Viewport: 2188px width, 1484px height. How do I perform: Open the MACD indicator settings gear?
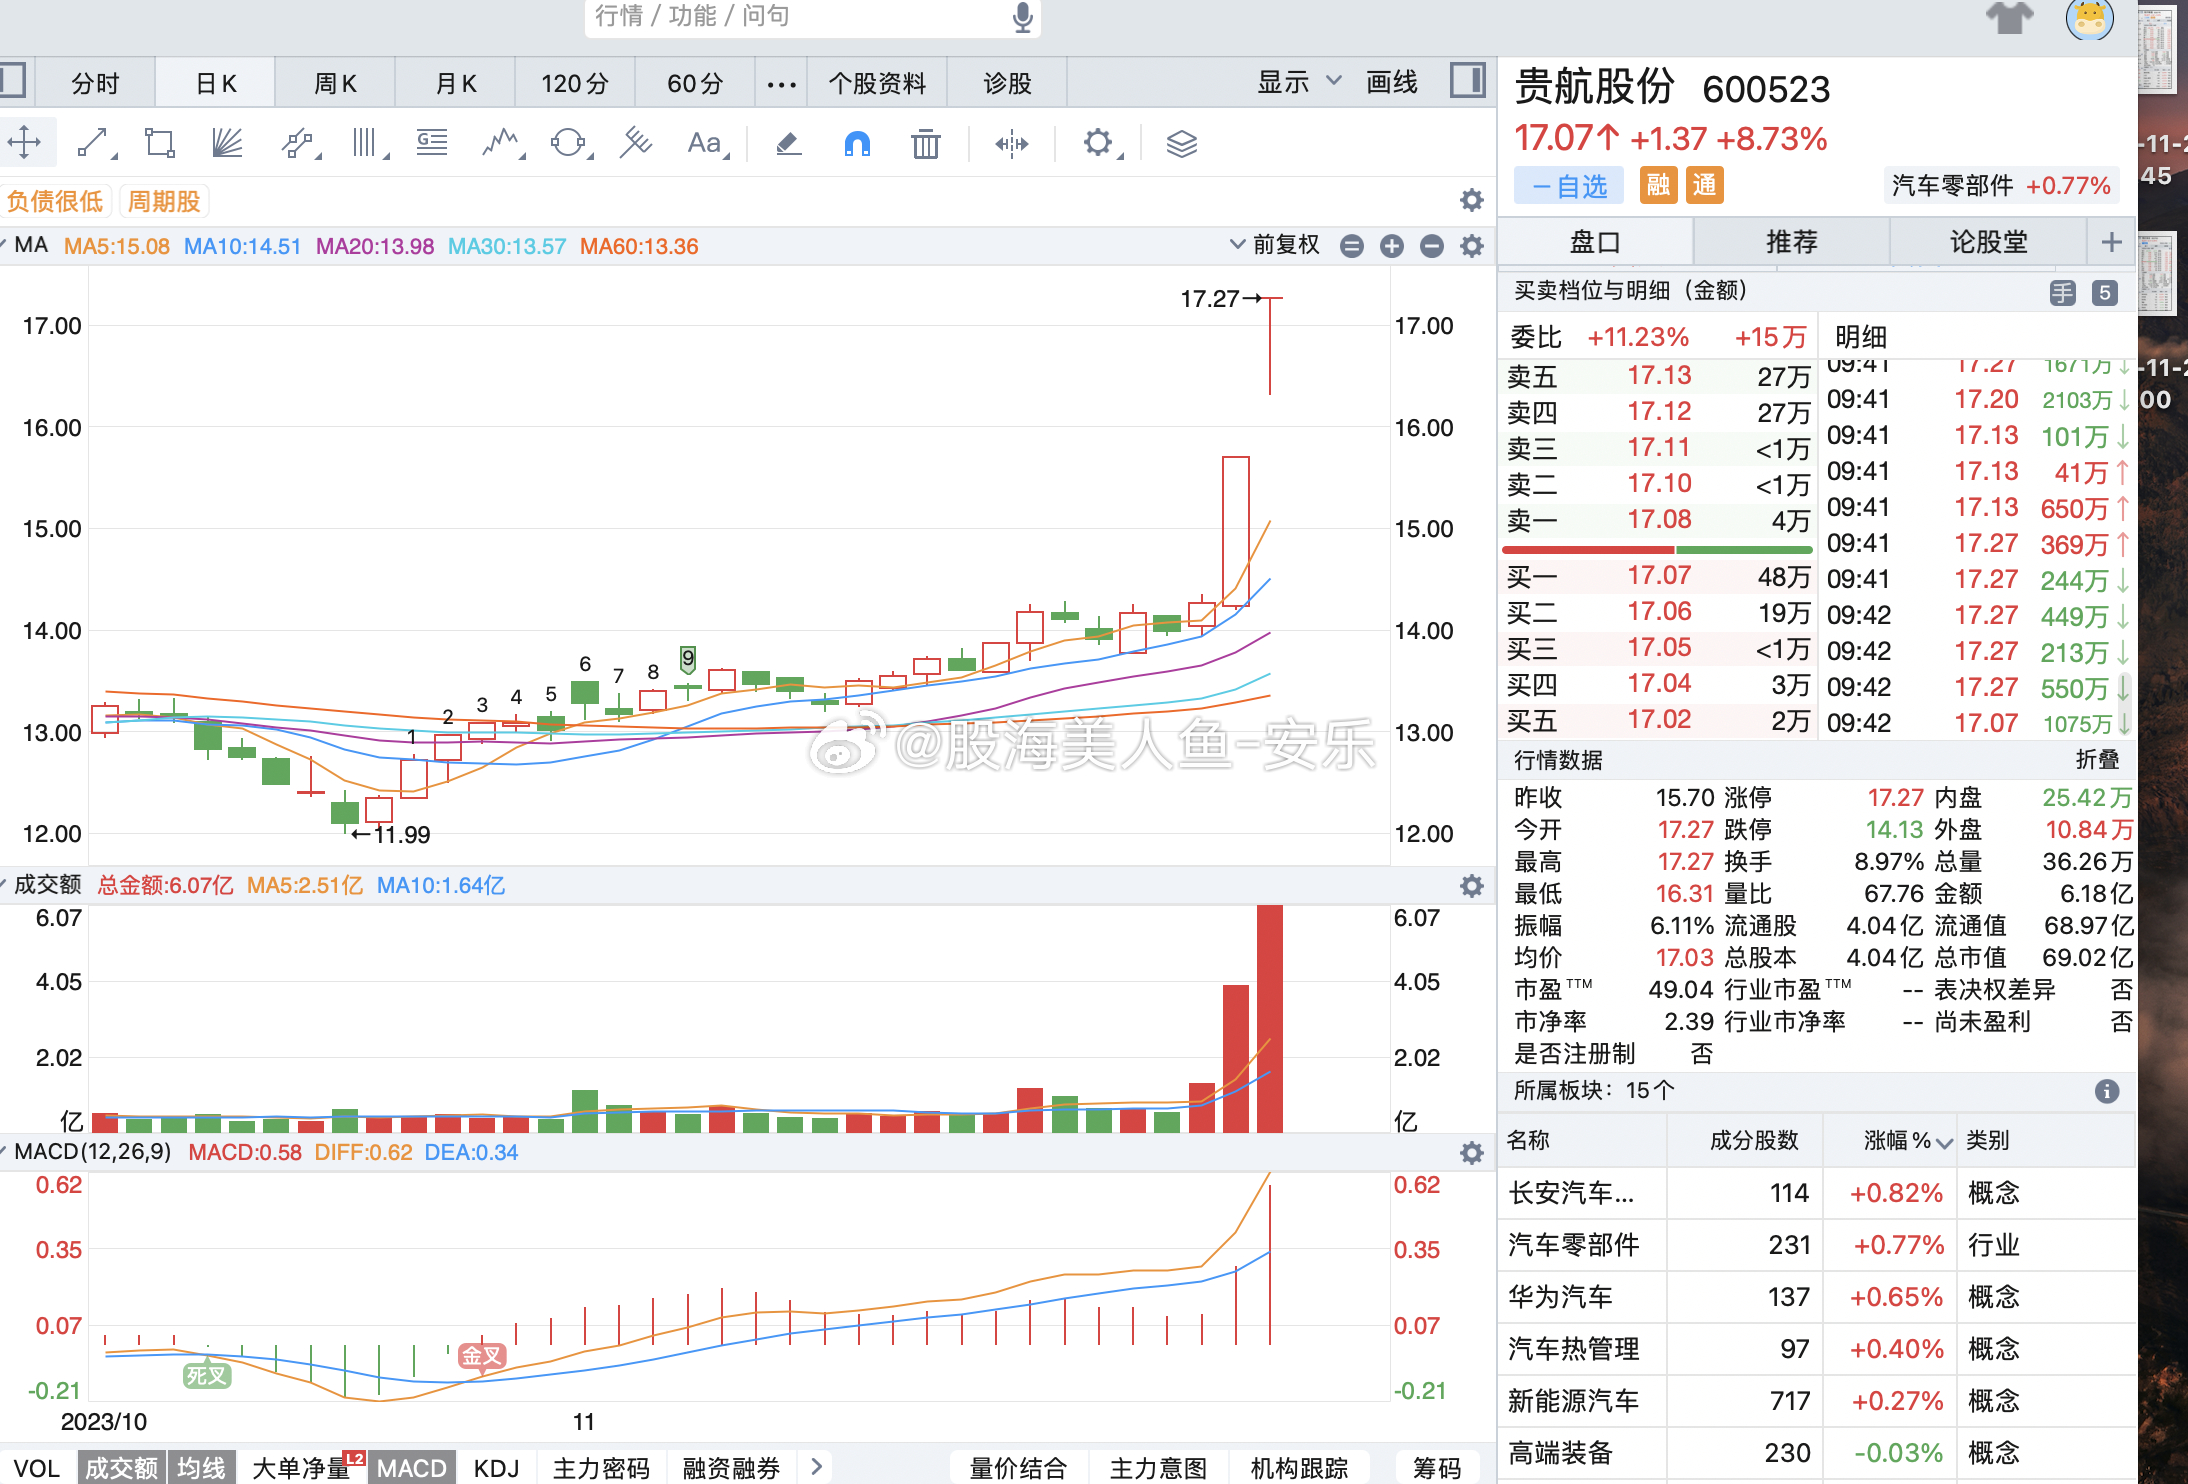[x=1472, y=1152]
